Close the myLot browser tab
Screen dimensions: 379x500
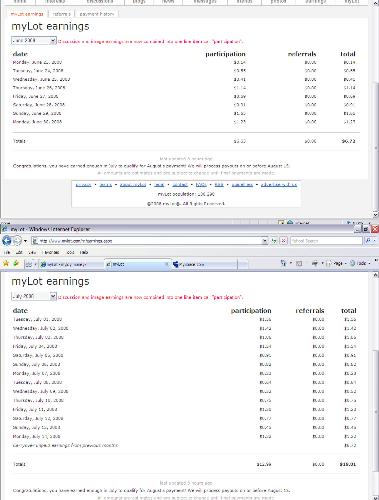(x=167, y=264)
